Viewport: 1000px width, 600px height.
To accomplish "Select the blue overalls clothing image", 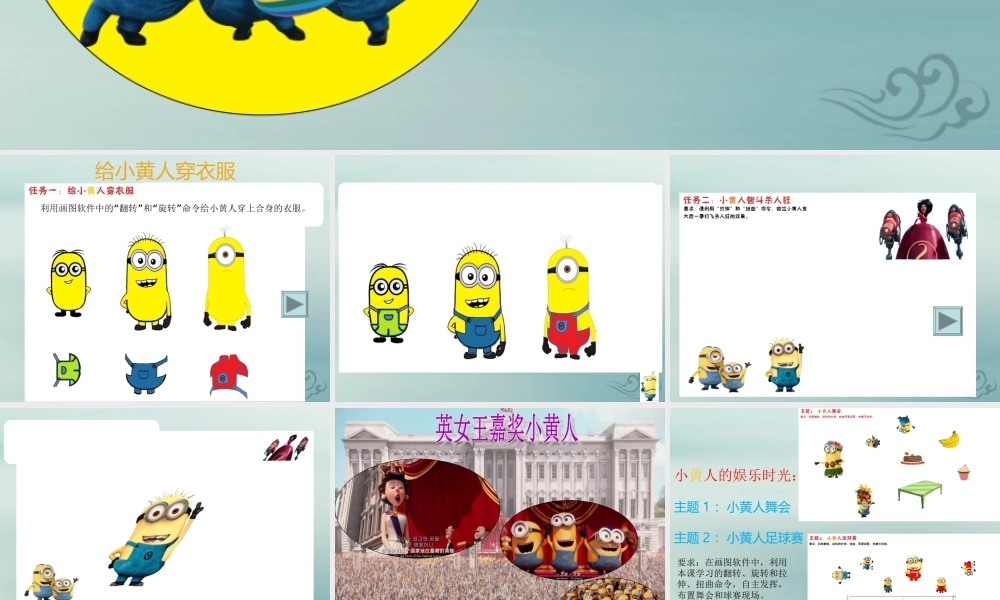I will [146, 374].
